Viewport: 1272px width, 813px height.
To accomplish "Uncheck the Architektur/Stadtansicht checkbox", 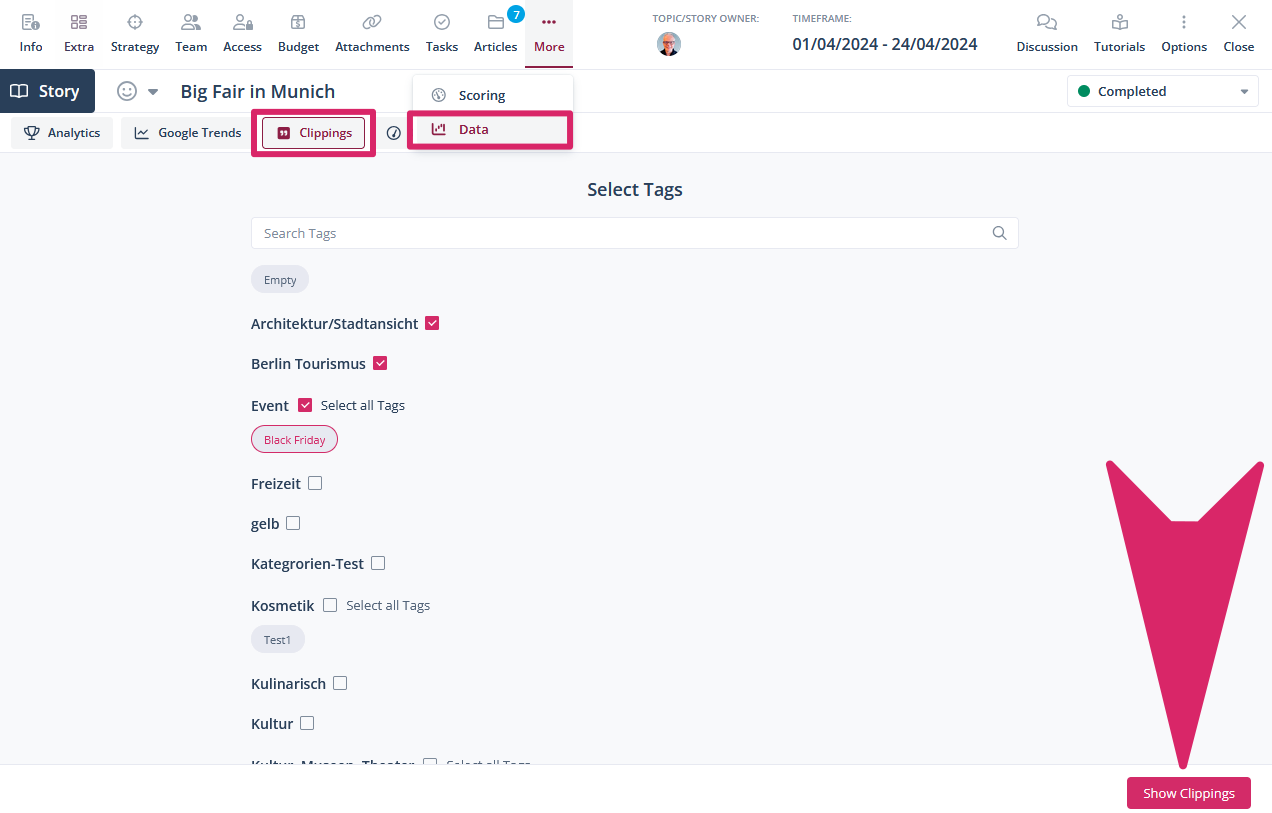I will pos(432,323).
